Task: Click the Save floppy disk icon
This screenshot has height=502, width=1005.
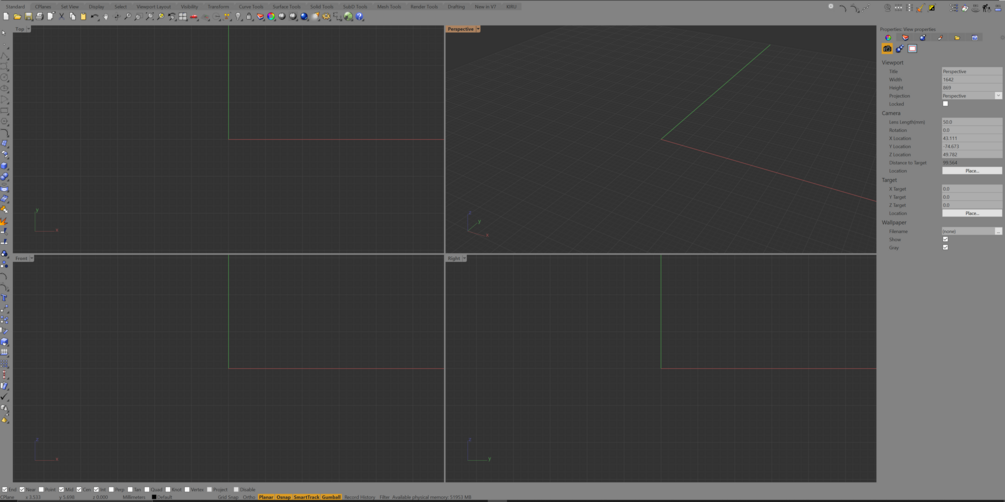Action: tap(29, 16)
